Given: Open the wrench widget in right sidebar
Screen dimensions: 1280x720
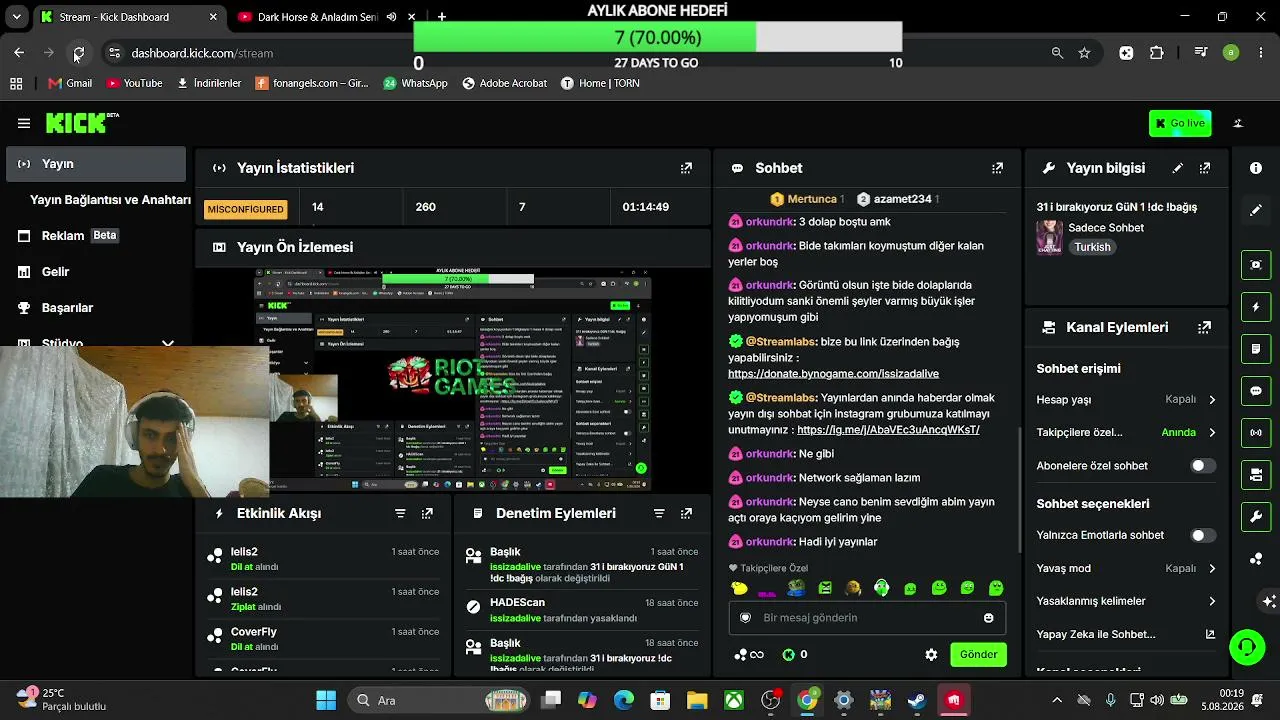Looking at the screenshot, I should [x=1256, y=517].
